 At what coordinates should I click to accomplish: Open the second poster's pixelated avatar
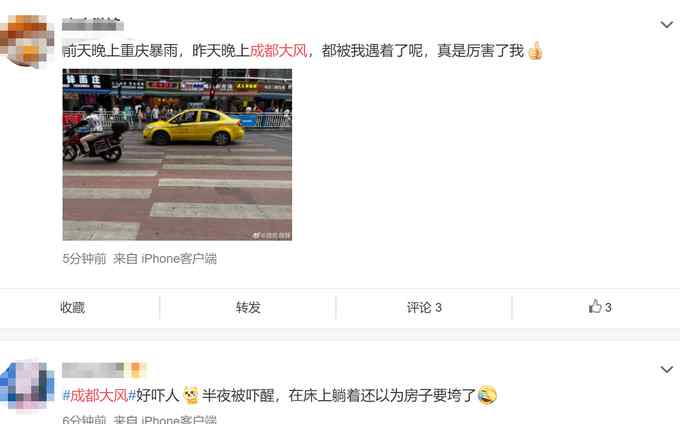click(27, 385)
